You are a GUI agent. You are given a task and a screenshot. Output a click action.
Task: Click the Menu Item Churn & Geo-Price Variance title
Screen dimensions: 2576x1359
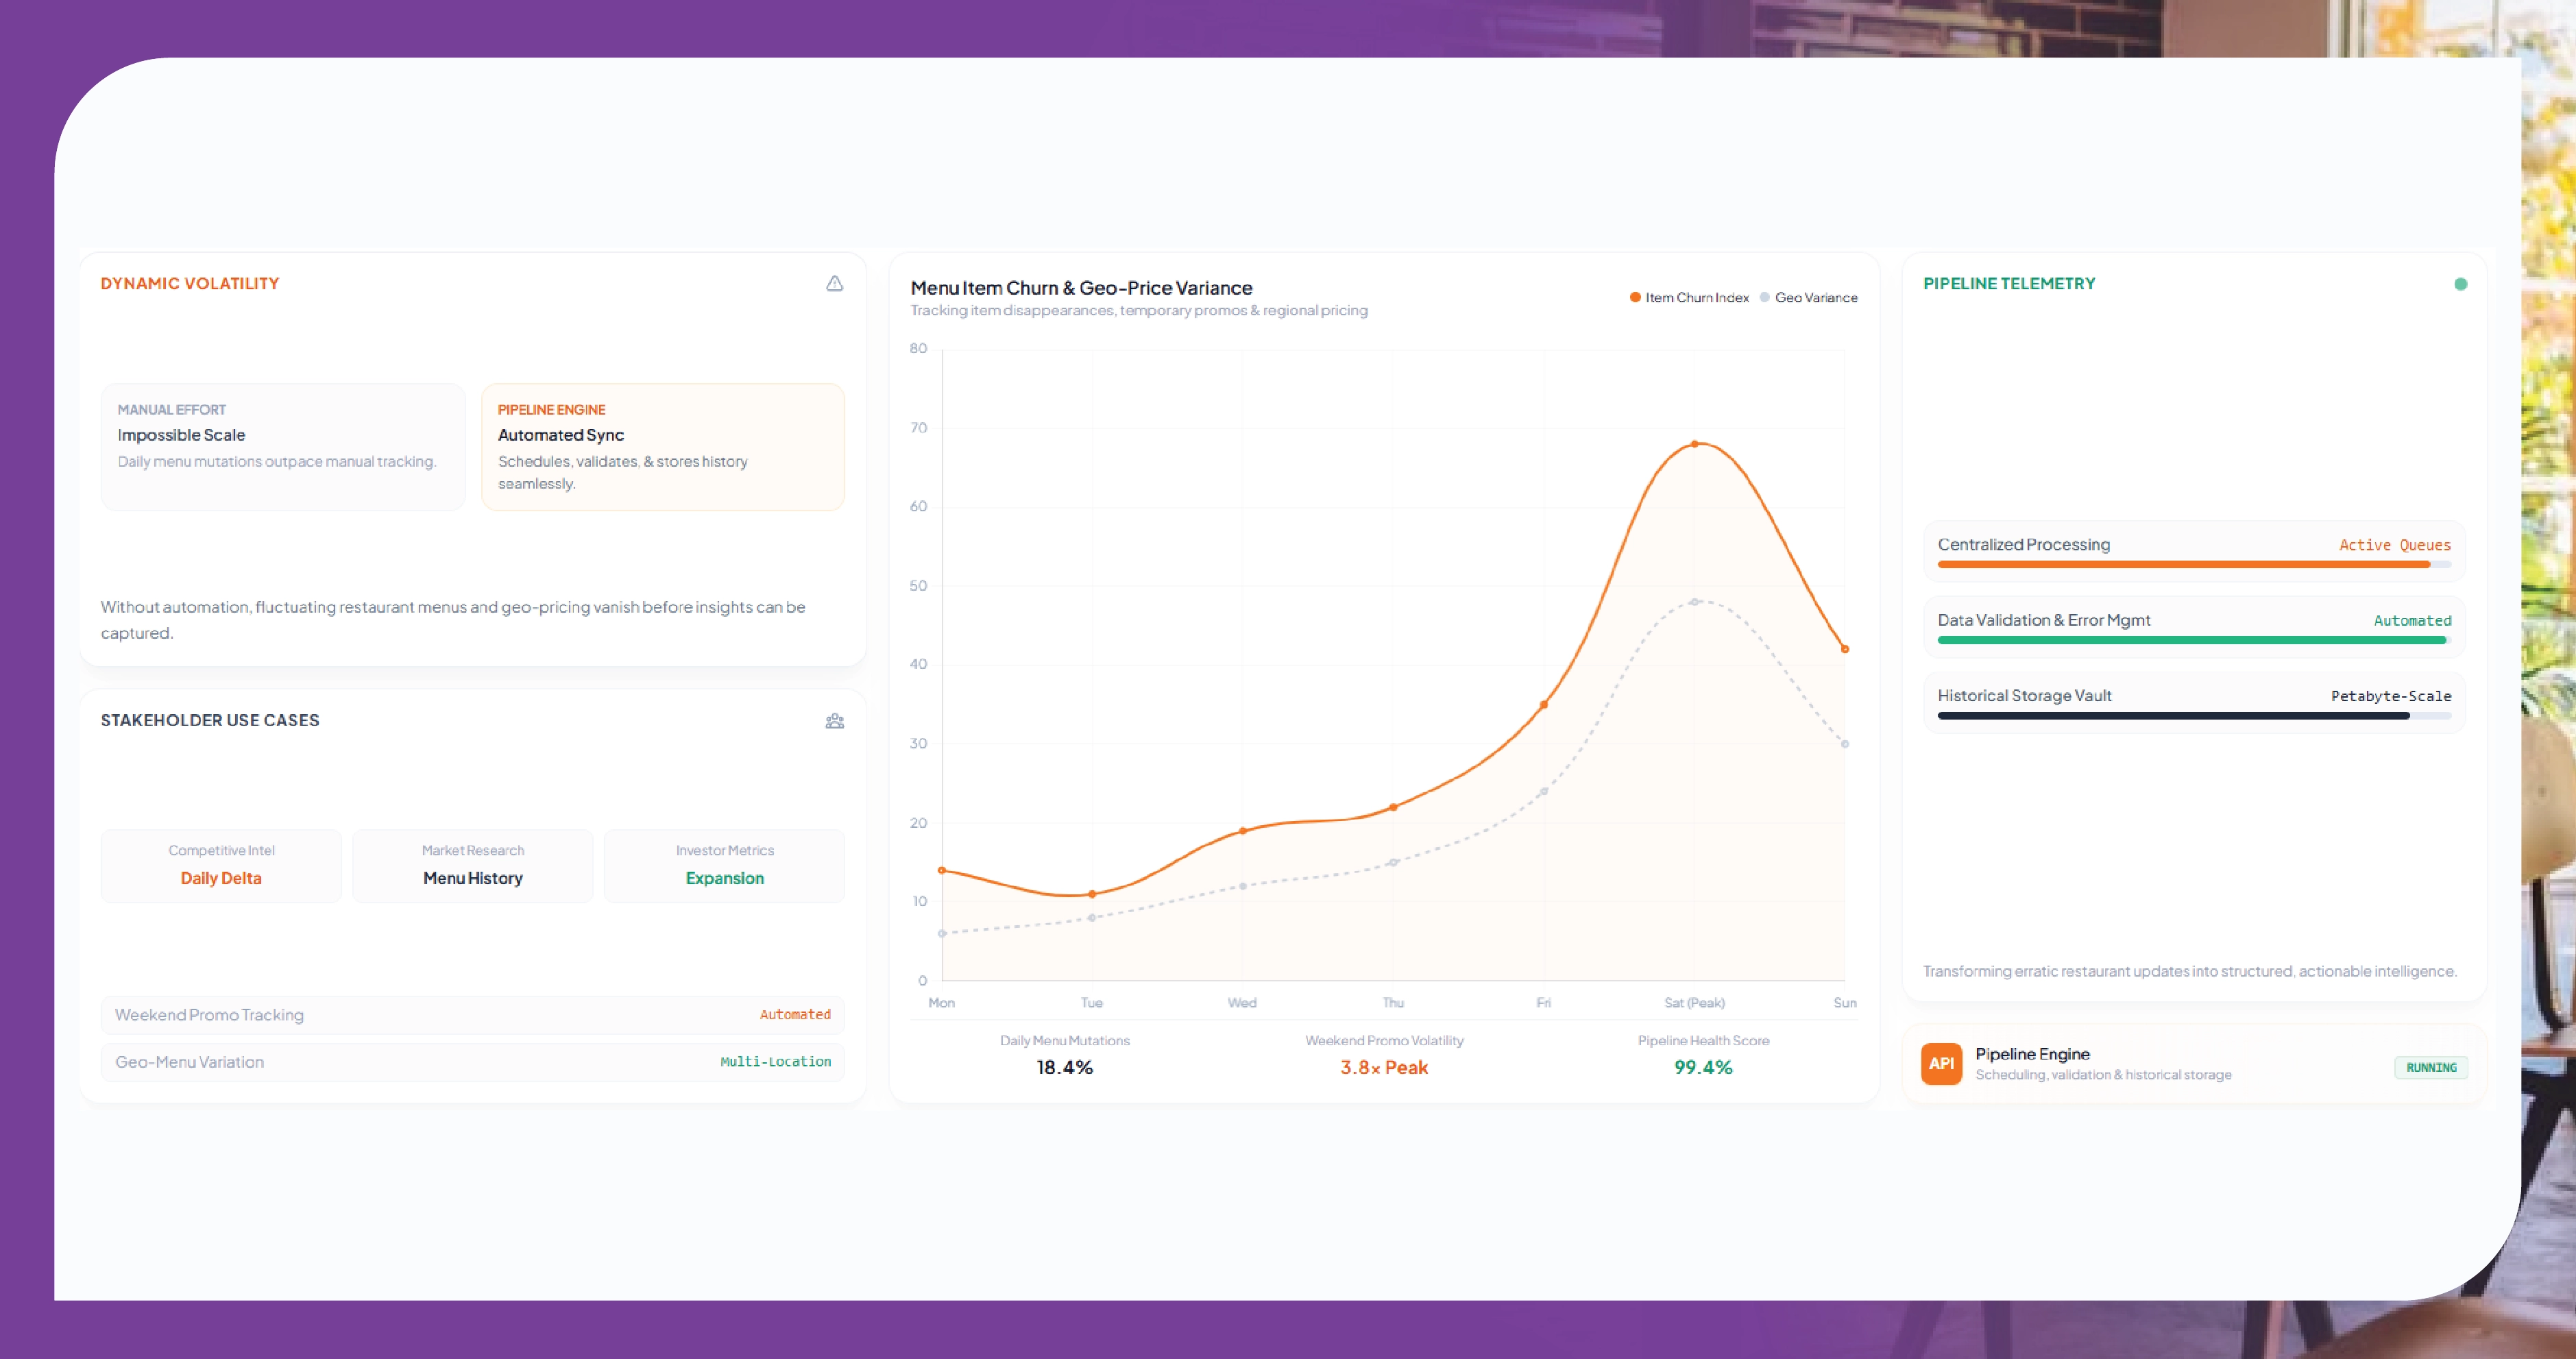pyautogui.click(x=1081, y=288)
